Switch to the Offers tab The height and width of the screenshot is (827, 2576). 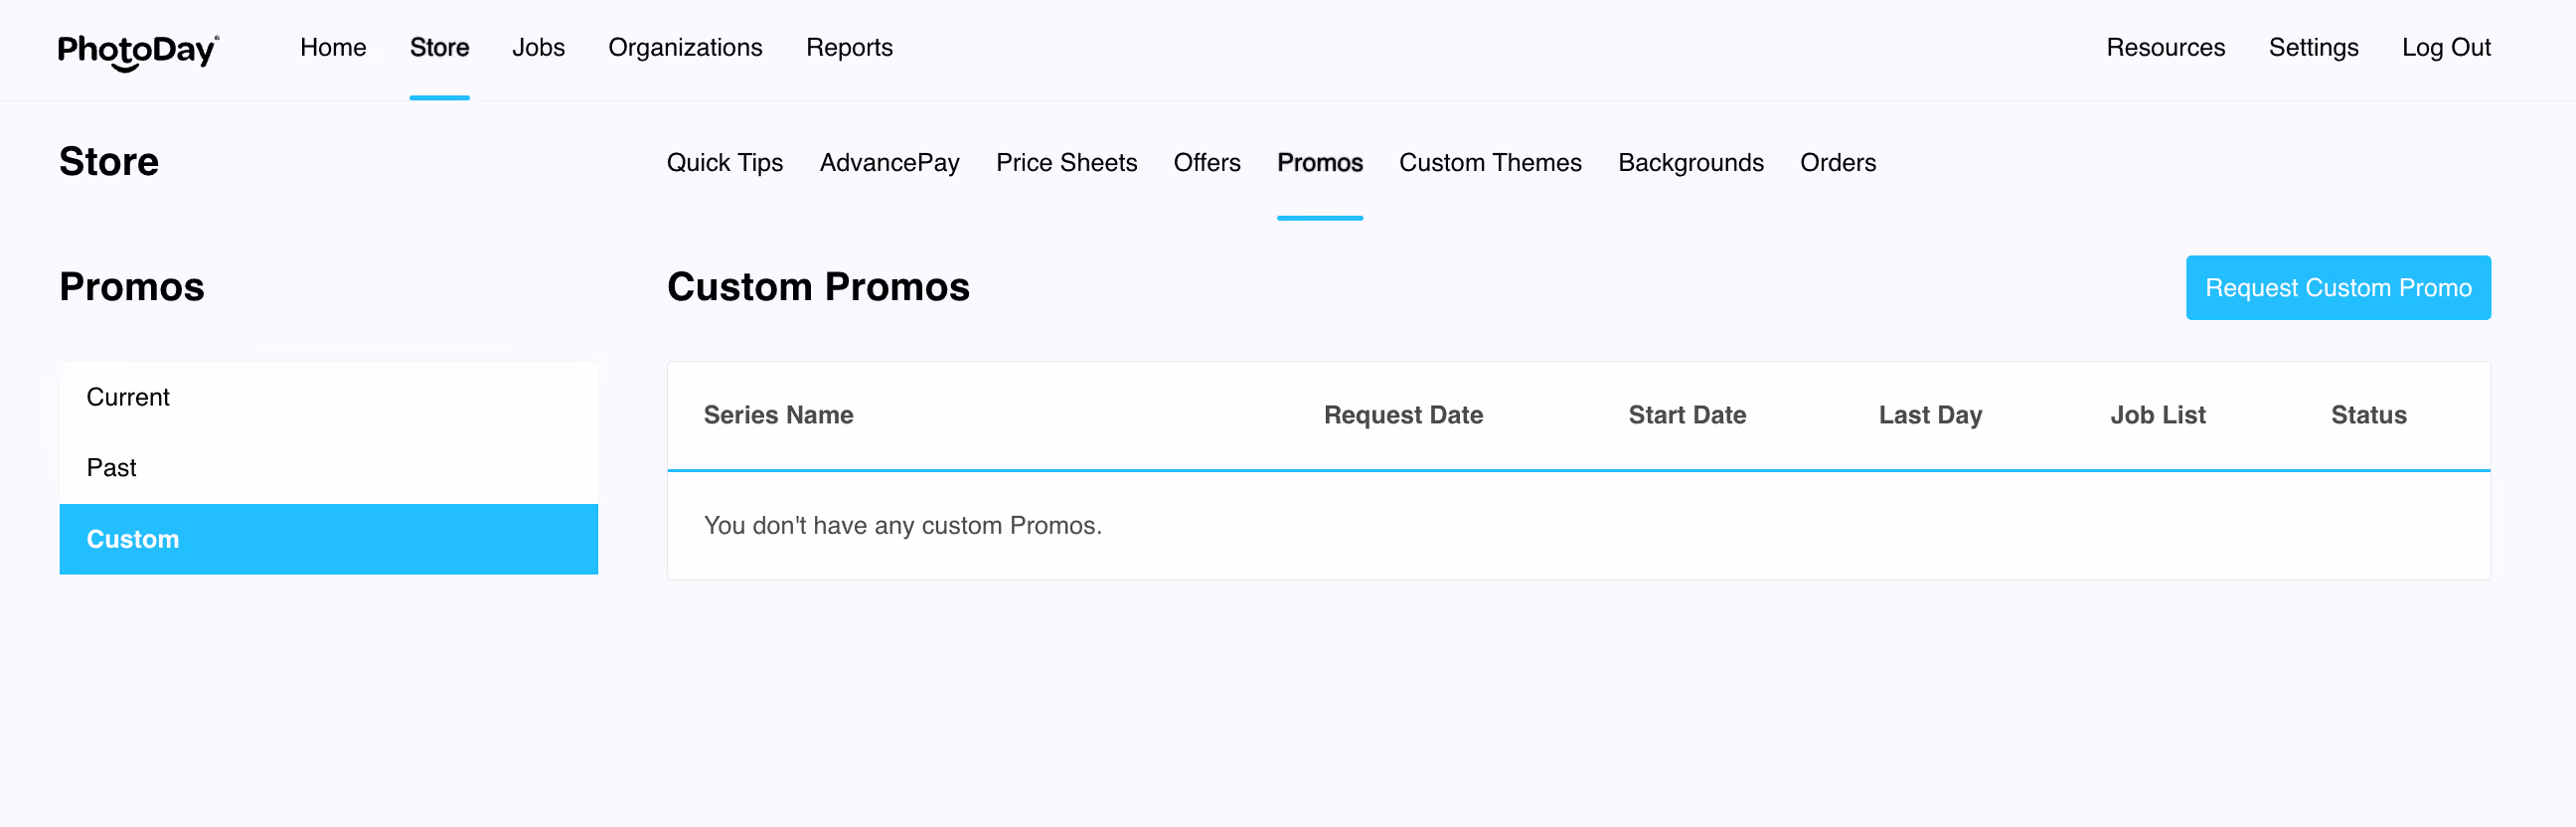1207,162
